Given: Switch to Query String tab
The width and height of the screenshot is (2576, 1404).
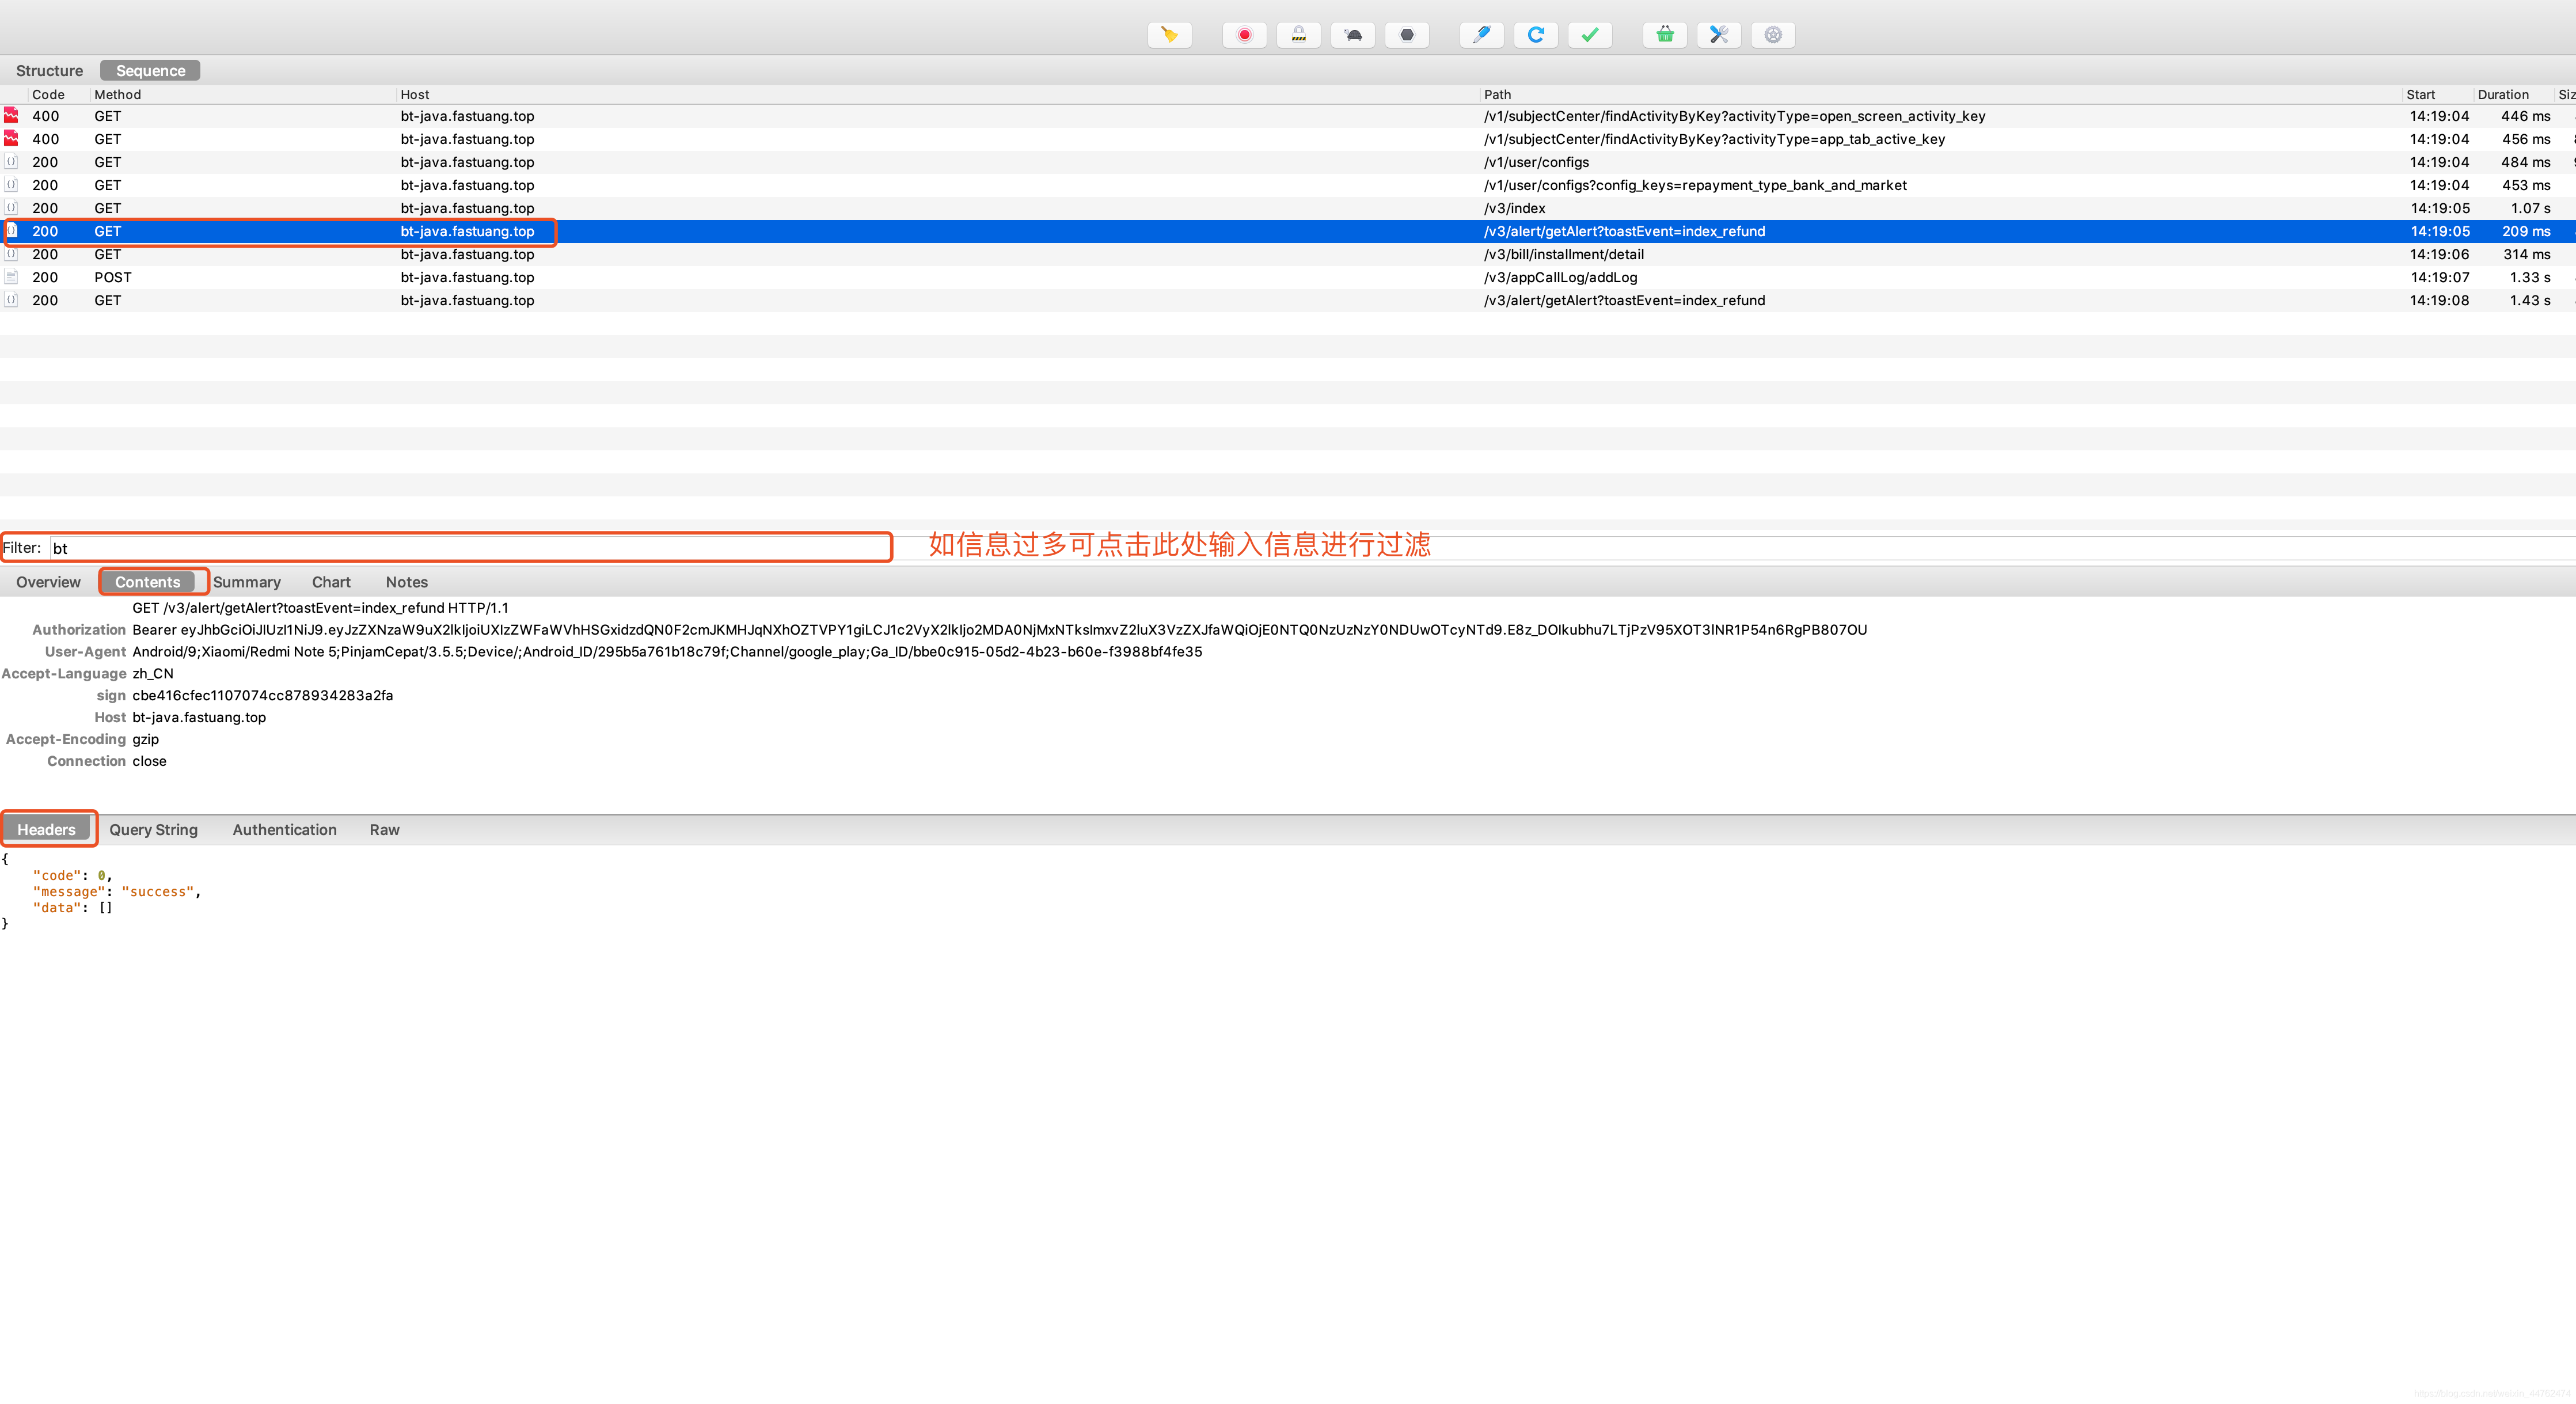Looking at the screenshot, I should coord(153,830).
